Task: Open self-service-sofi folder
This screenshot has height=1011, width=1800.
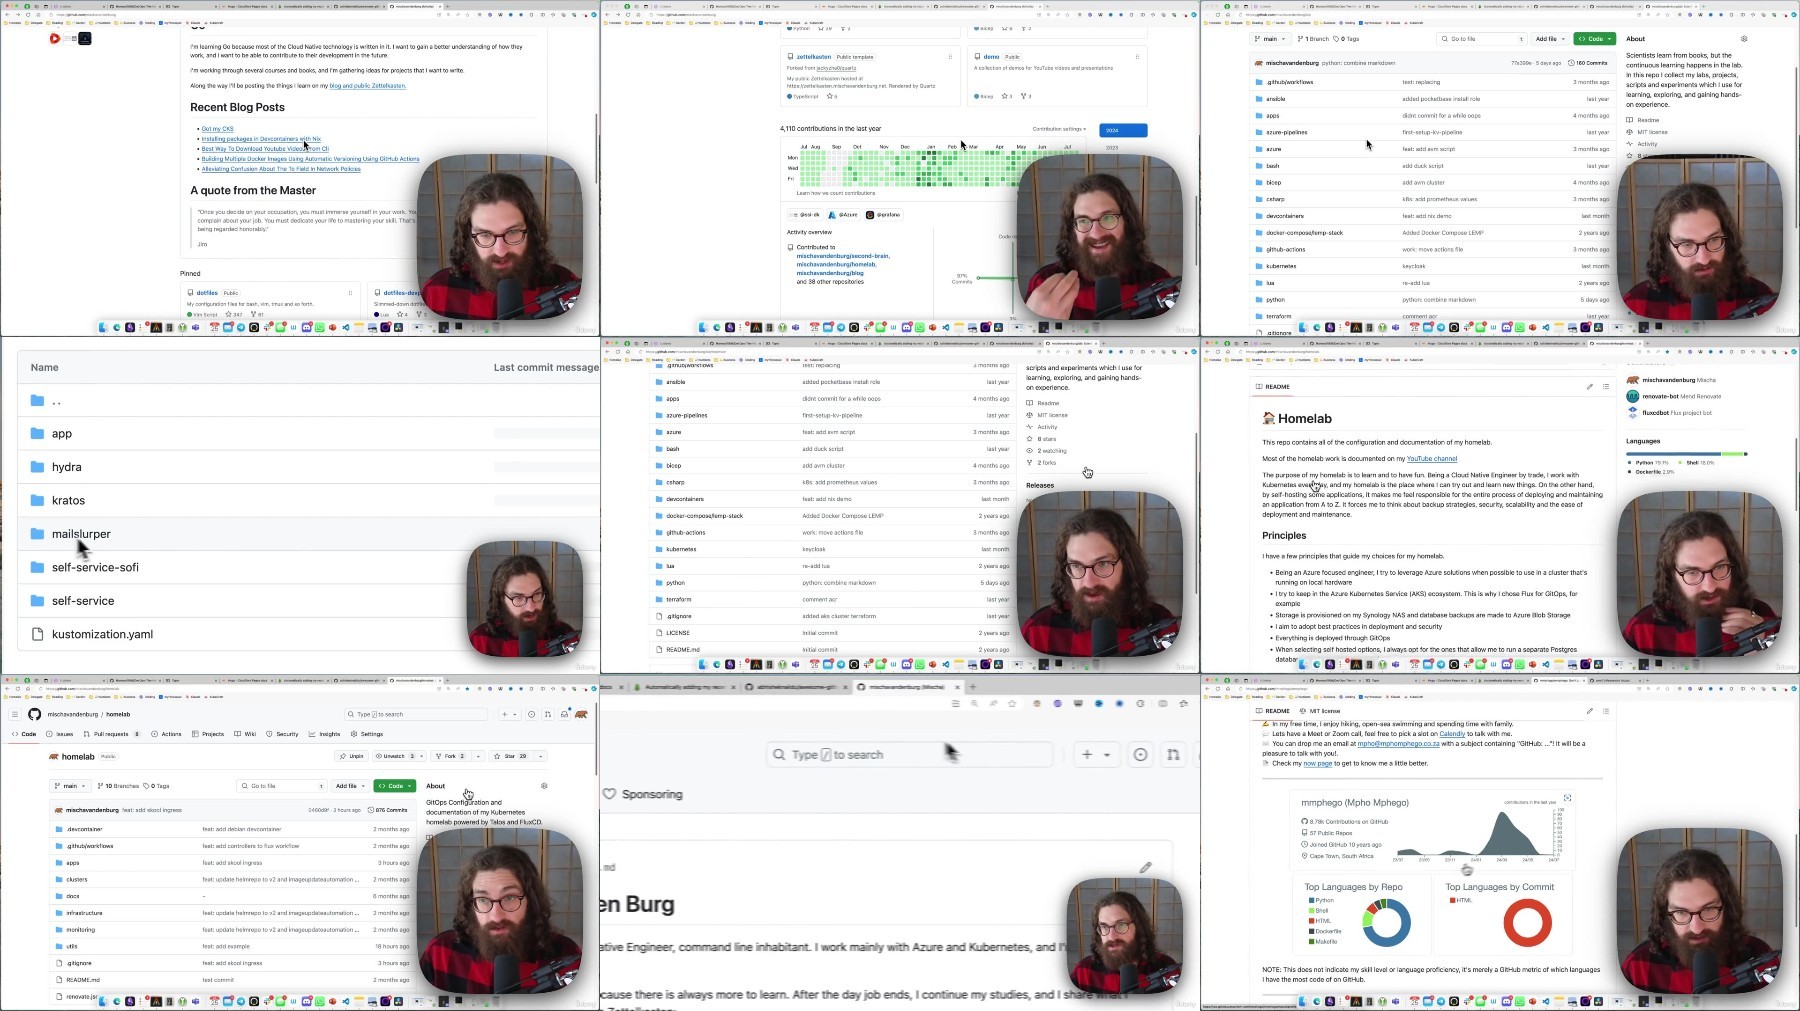Action: pos(95,567)
